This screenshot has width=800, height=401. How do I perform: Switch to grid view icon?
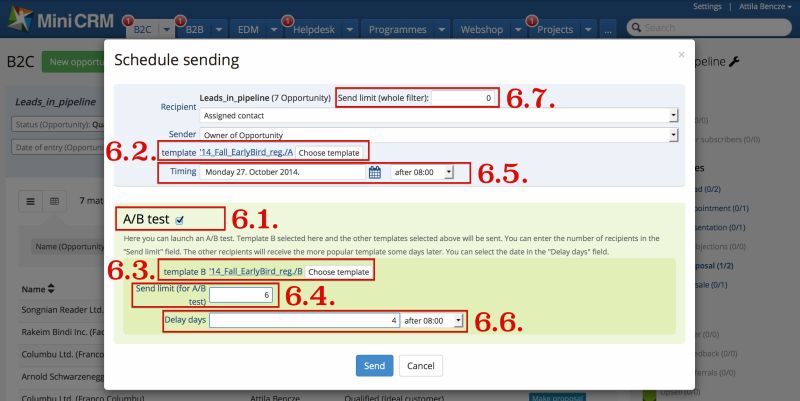coord(54,202)
